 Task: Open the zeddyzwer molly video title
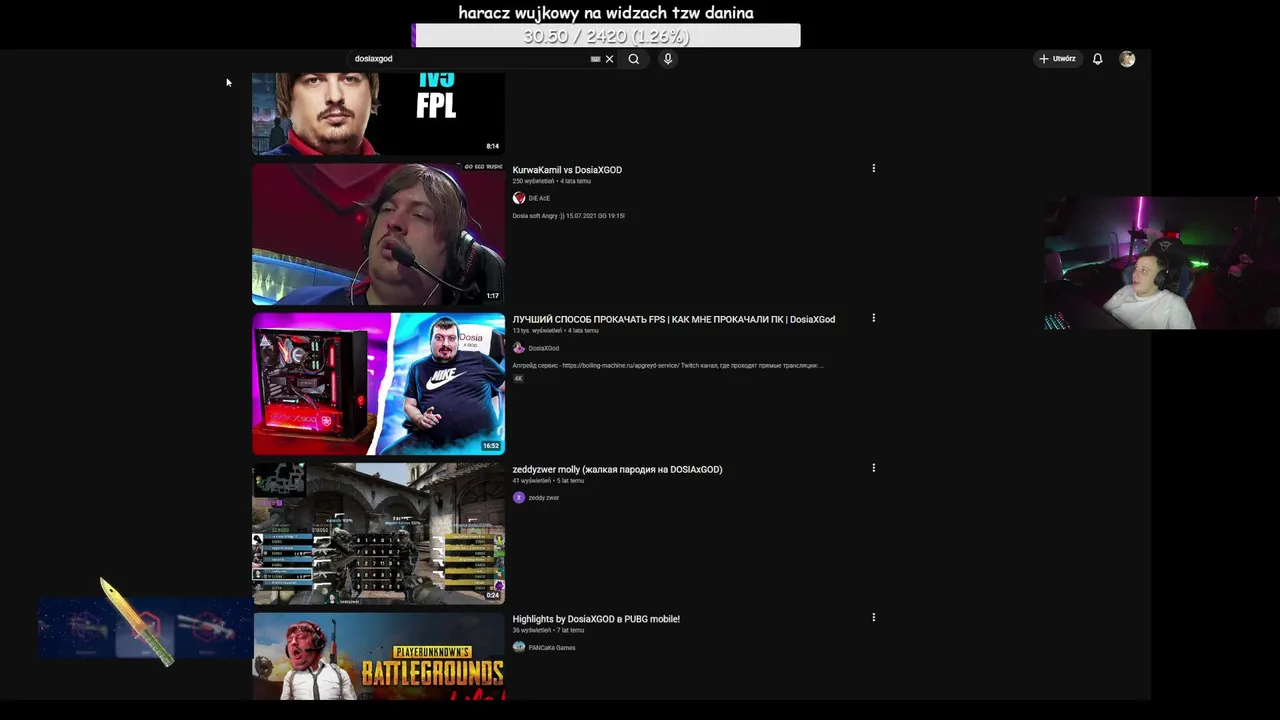click(x=617, y=469)
